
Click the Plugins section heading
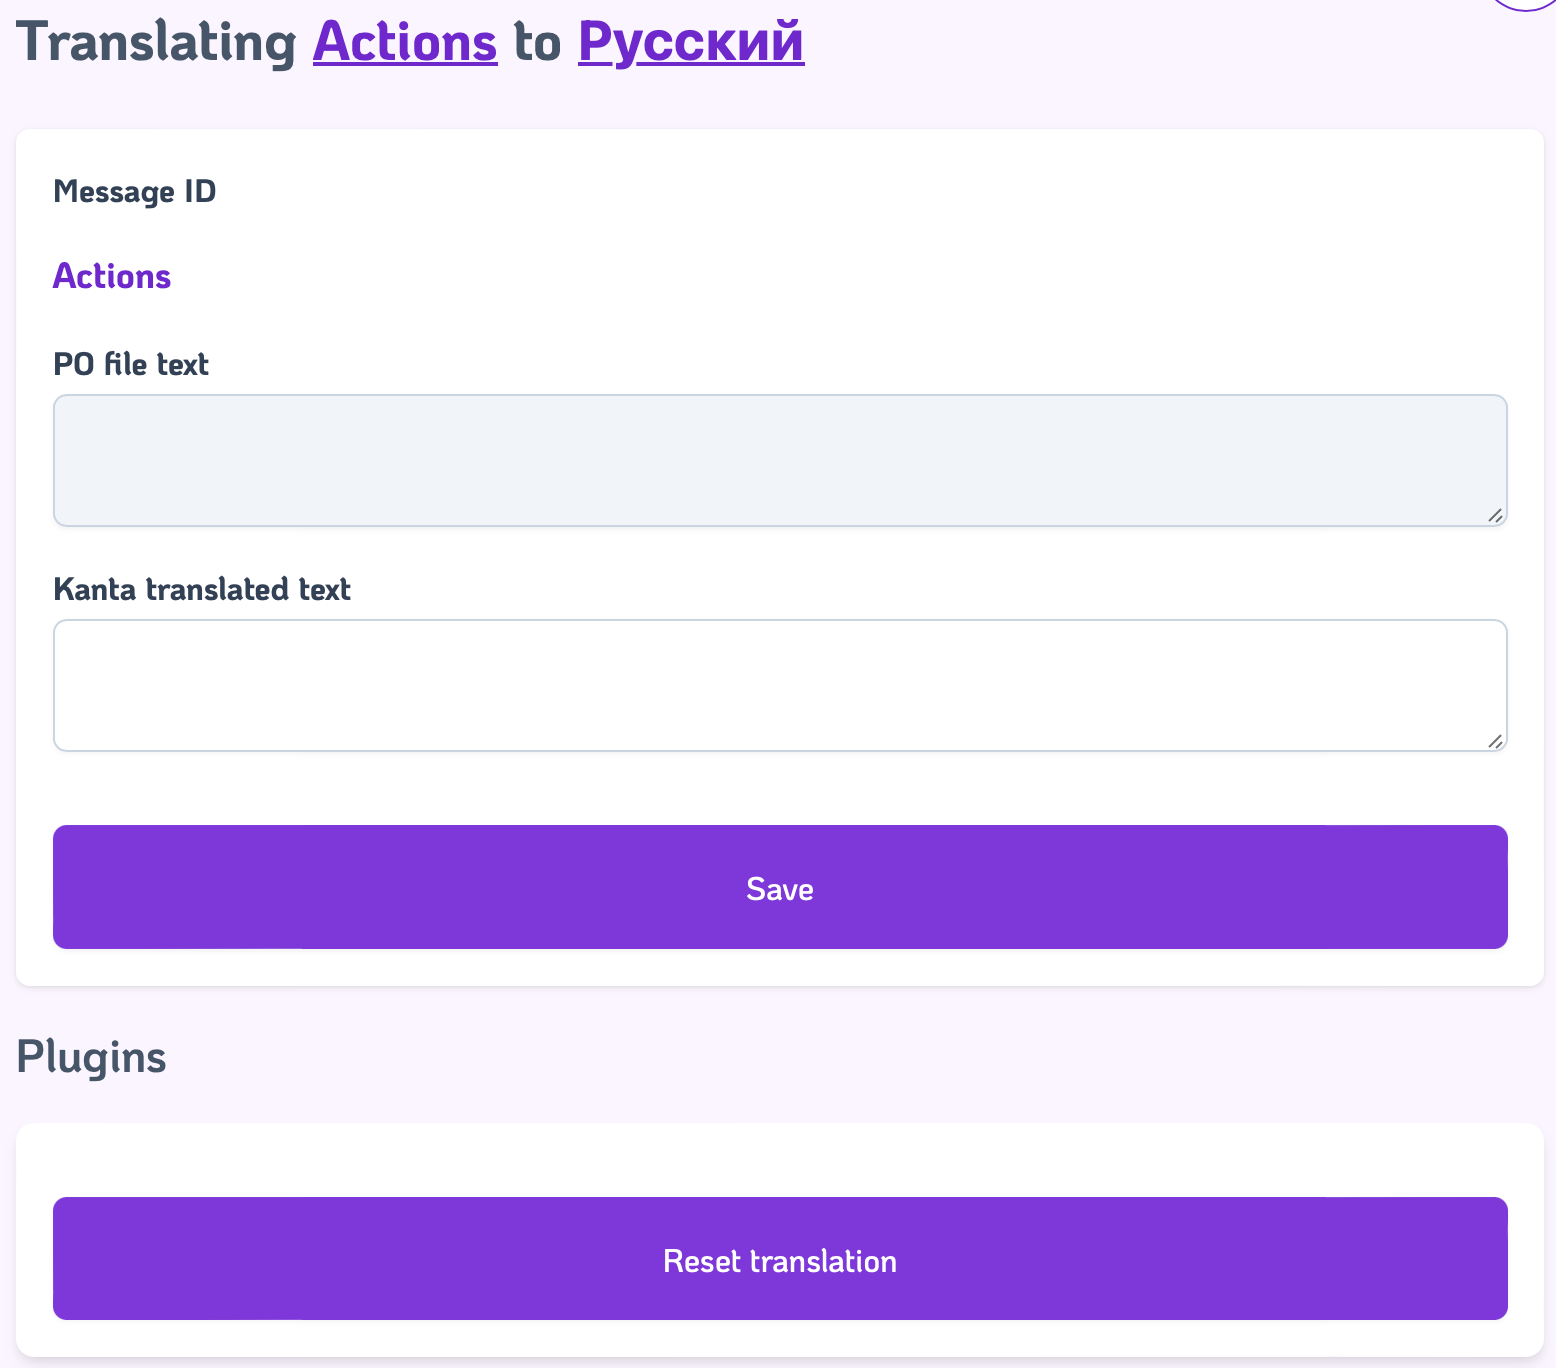coord(91,1057)
